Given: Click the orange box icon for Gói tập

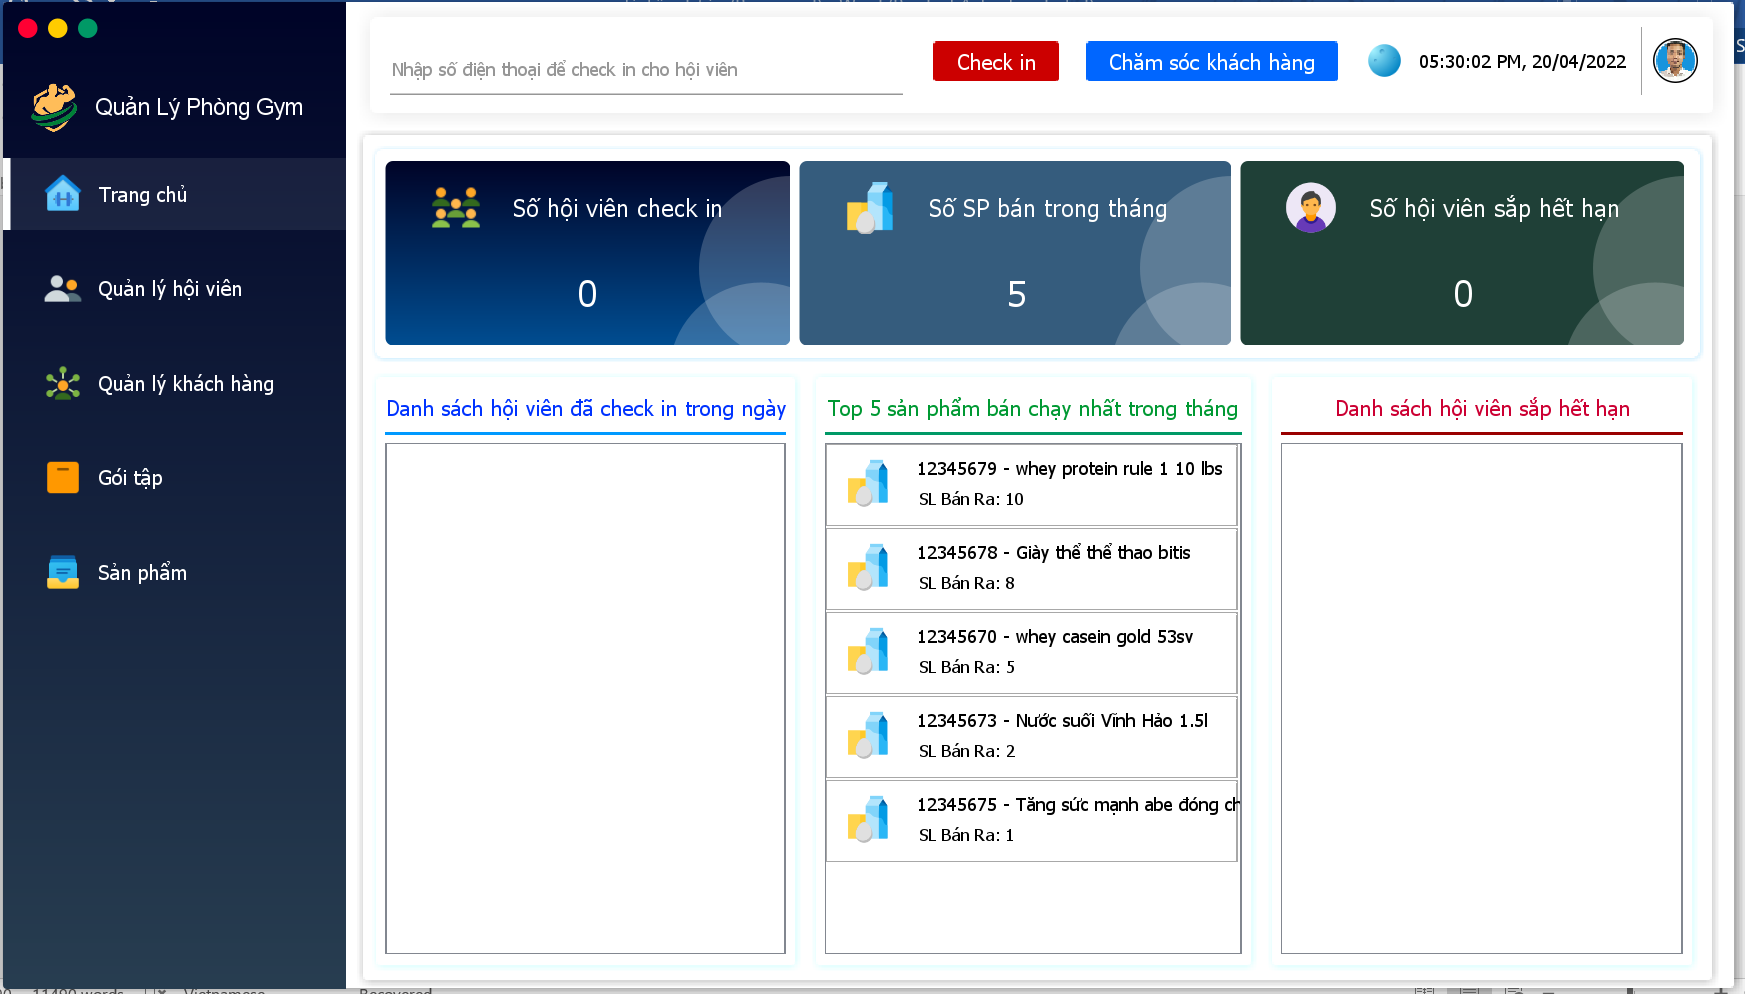Looking at the screenshot, I should click(63, 478).
